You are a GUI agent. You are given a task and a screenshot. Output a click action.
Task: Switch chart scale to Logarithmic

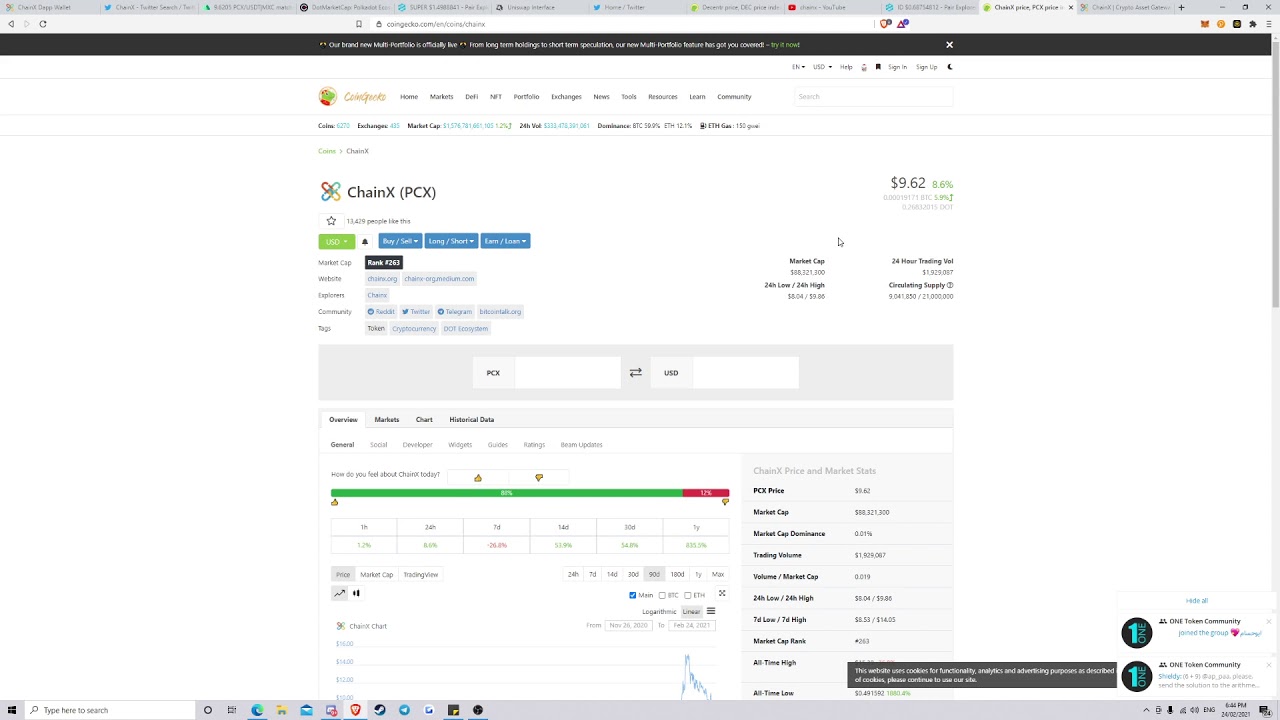(x=659, y=611)
